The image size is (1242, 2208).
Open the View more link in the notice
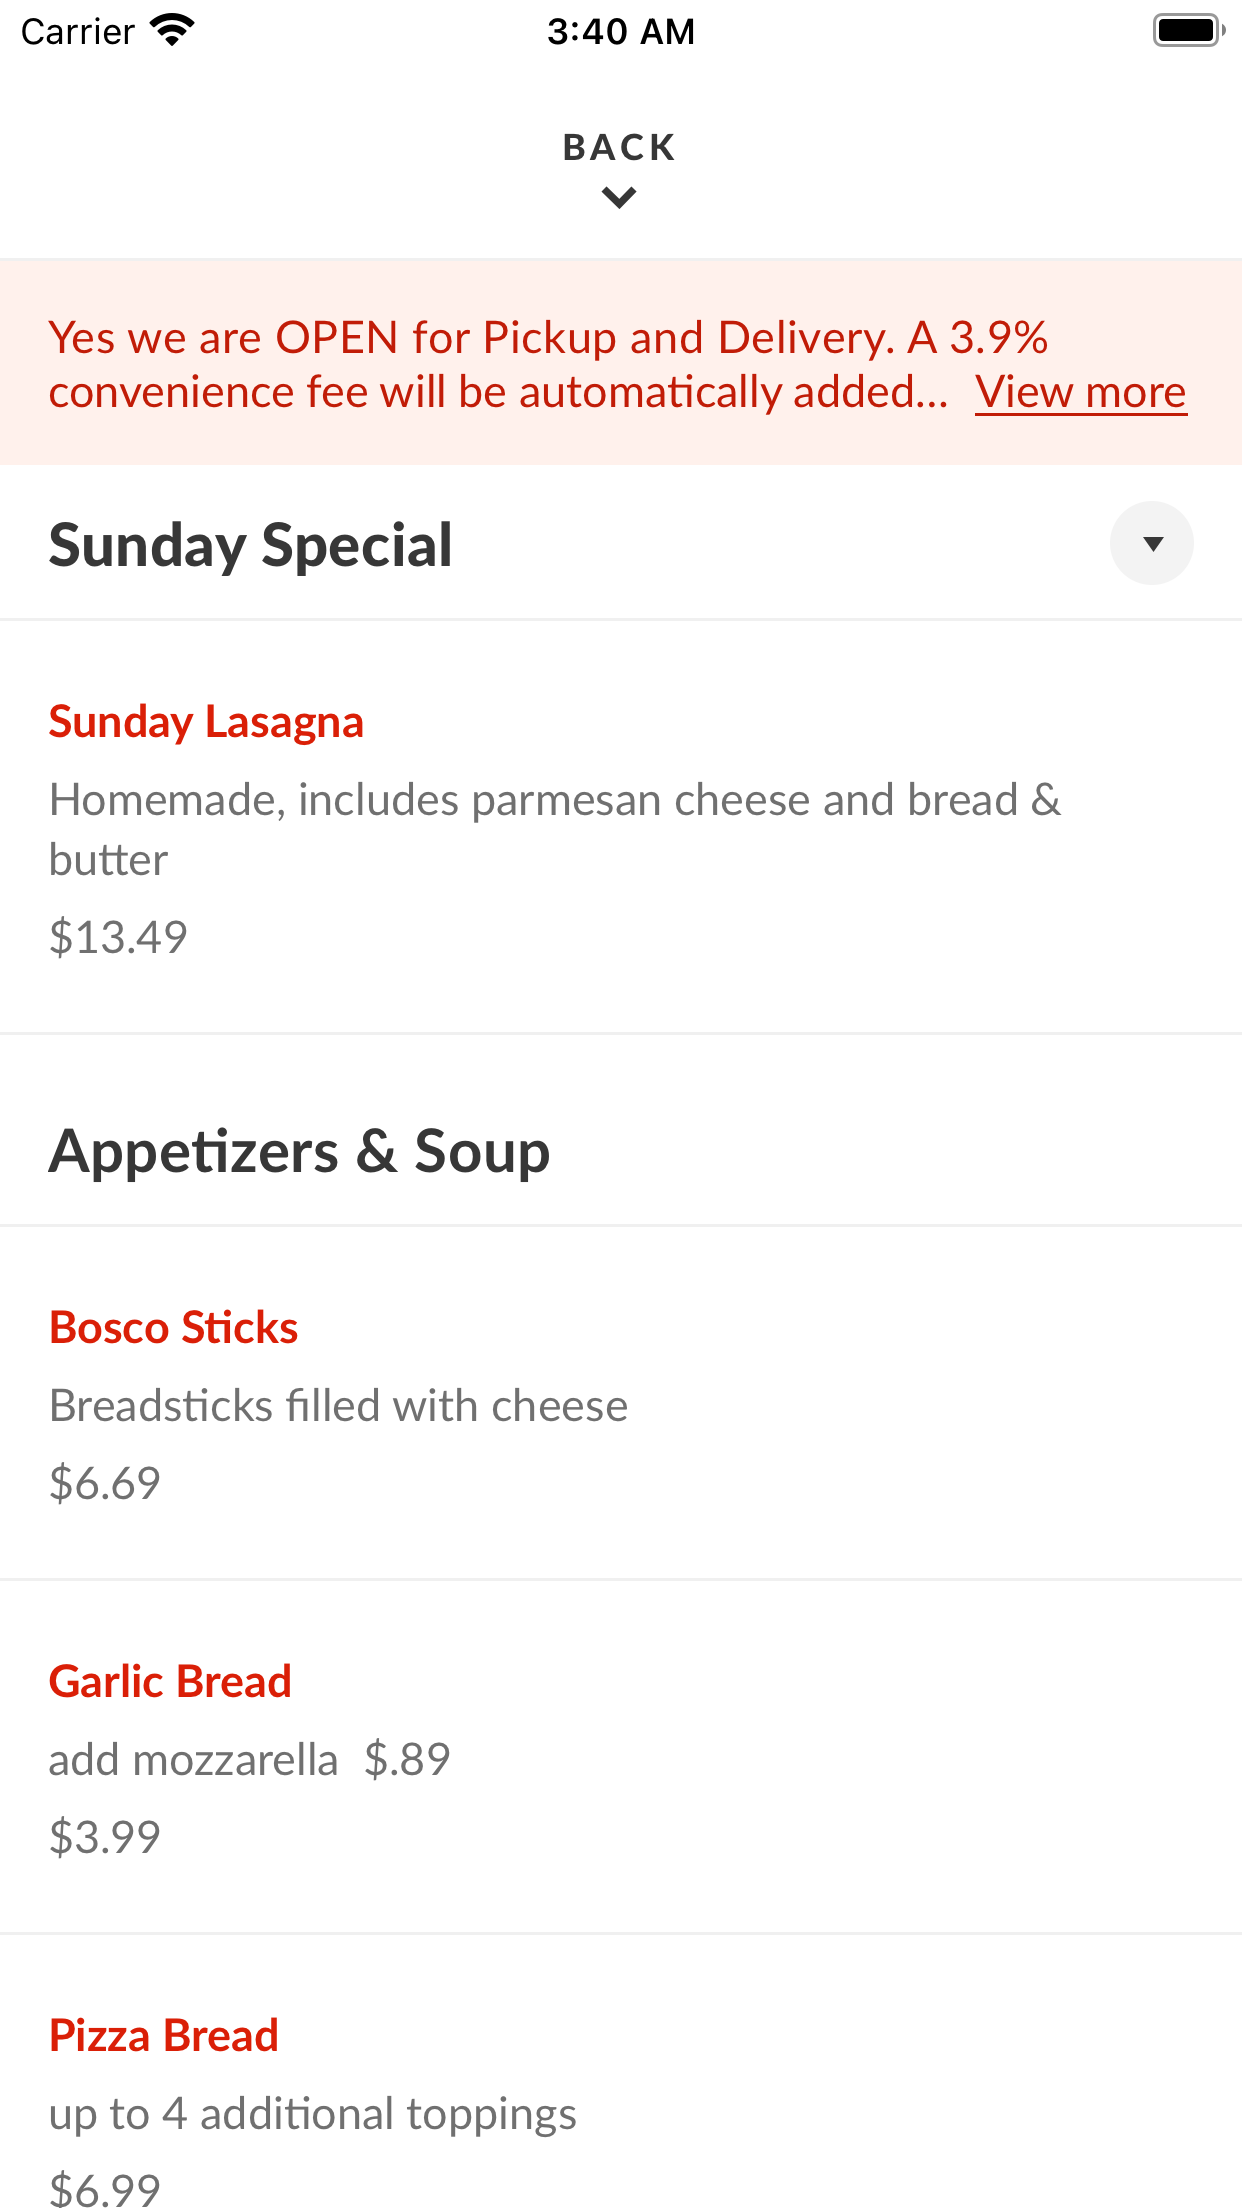pos(1081,392)
